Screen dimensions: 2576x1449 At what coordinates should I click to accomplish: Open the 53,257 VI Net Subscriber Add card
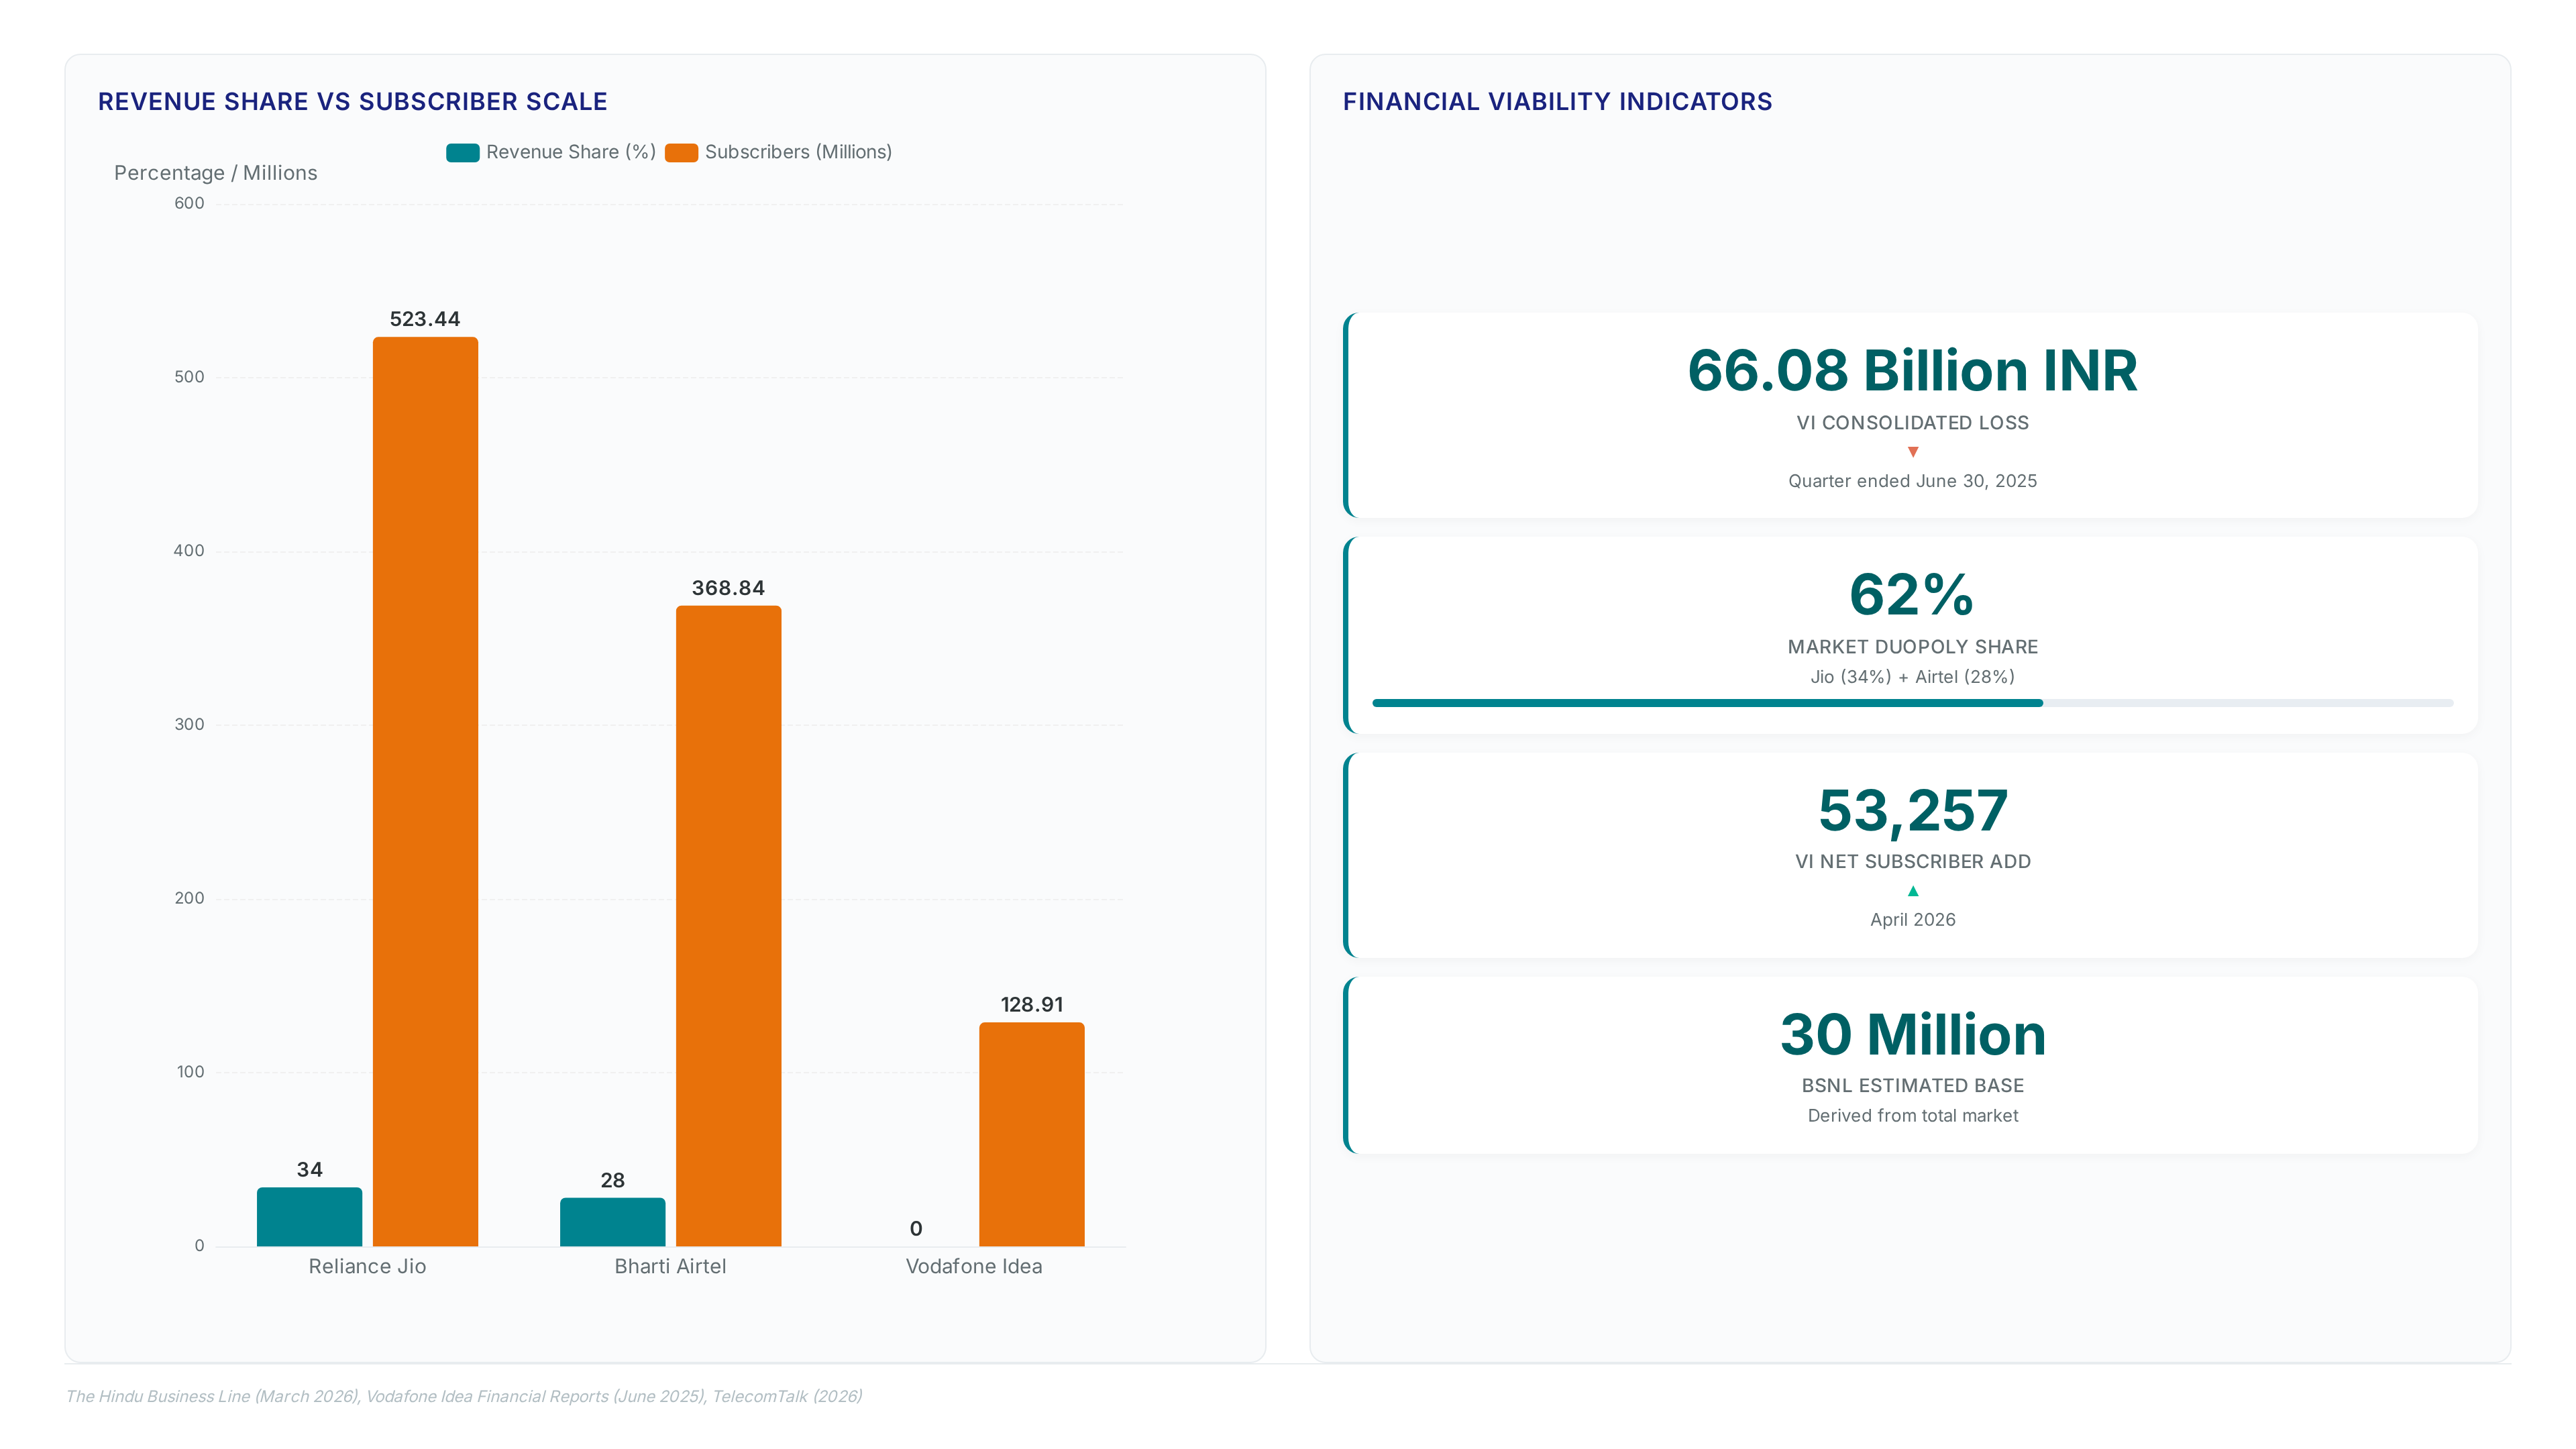(1912, 855)
